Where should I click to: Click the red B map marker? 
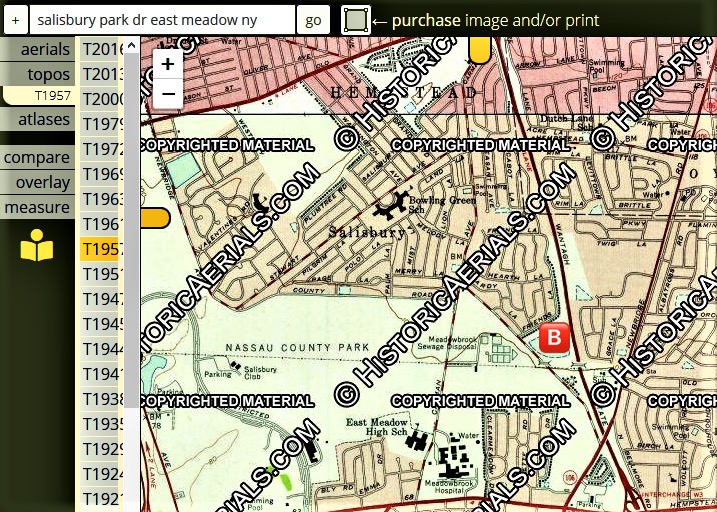(x=554, y=338)
